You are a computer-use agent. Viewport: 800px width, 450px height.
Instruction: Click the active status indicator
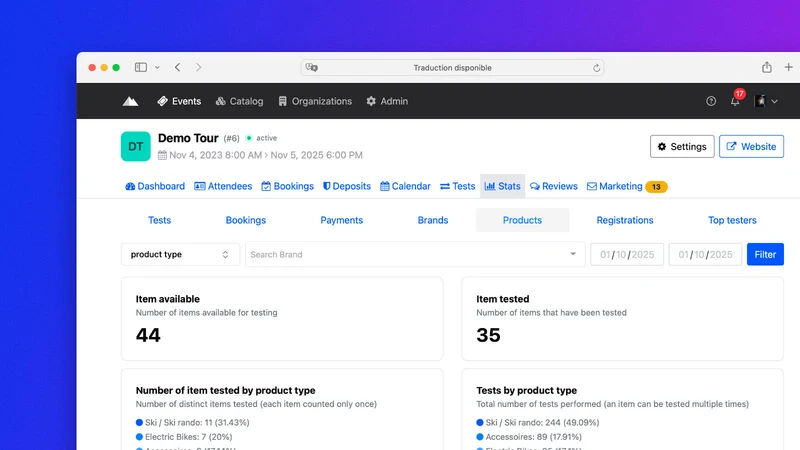[262, 138]
